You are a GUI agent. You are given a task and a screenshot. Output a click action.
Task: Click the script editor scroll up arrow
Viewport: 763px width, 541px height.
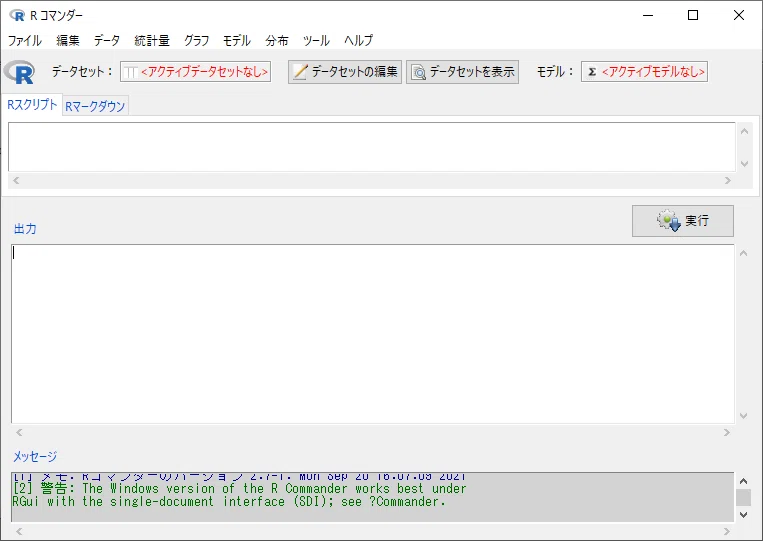coord(744,131)
